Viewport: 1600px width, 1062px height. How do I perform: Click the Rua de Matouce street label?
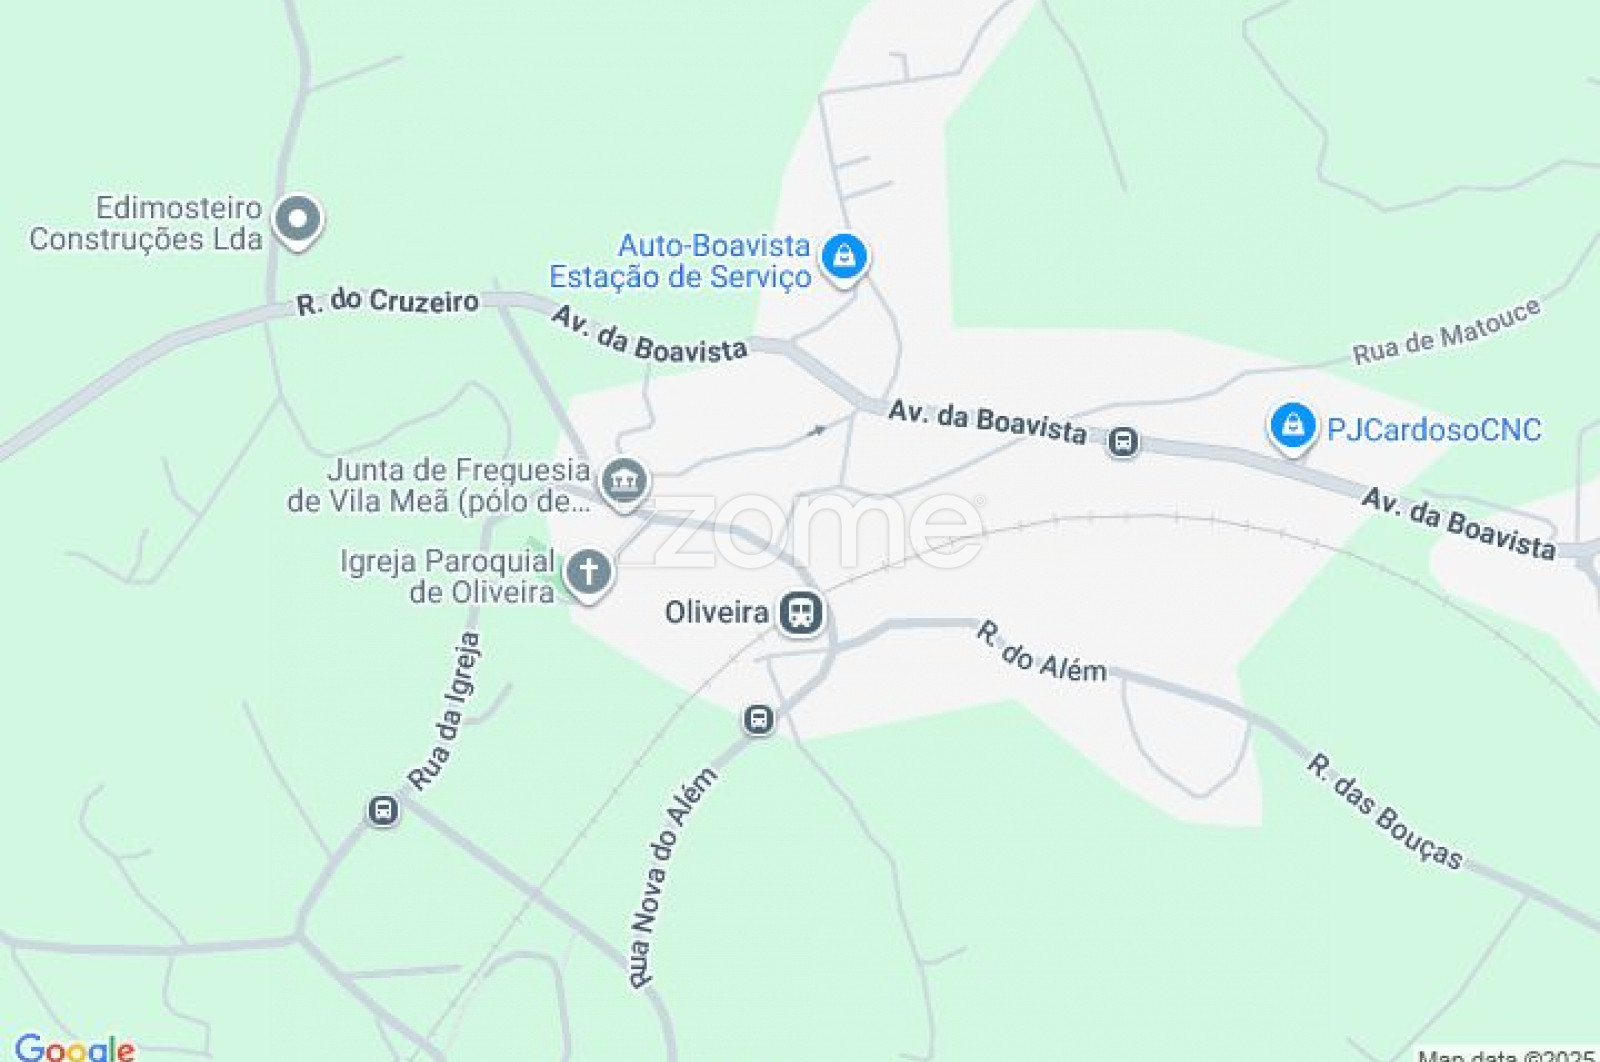pos(1447,331)
